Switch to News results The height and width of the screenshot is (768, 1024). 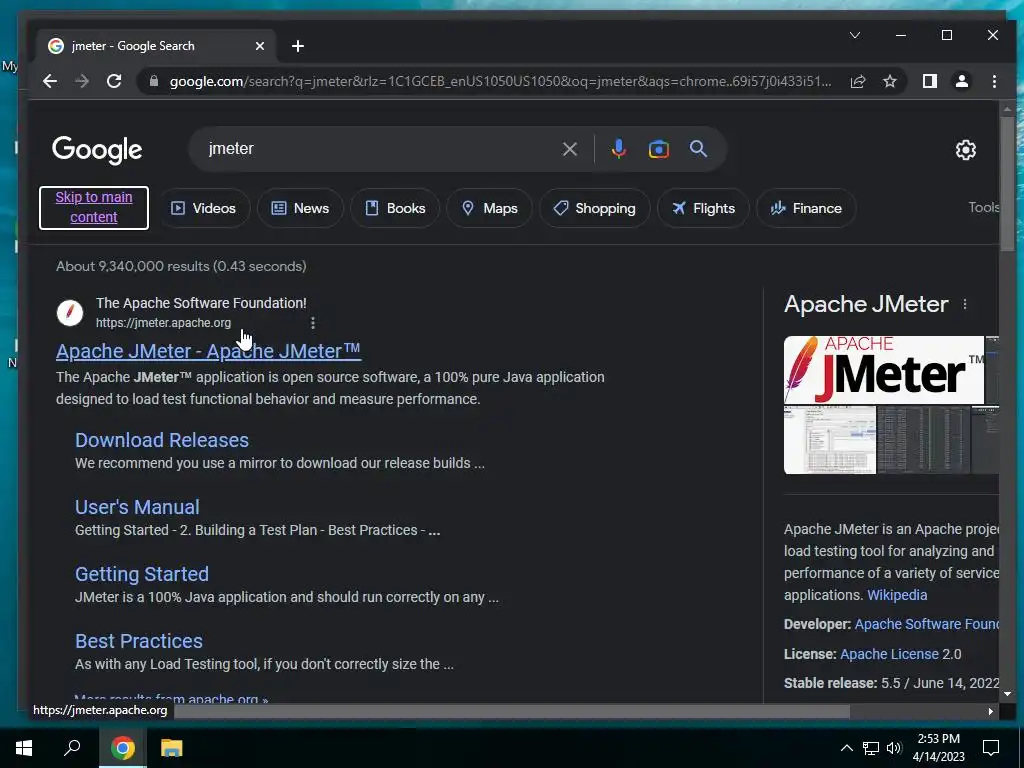300,208
